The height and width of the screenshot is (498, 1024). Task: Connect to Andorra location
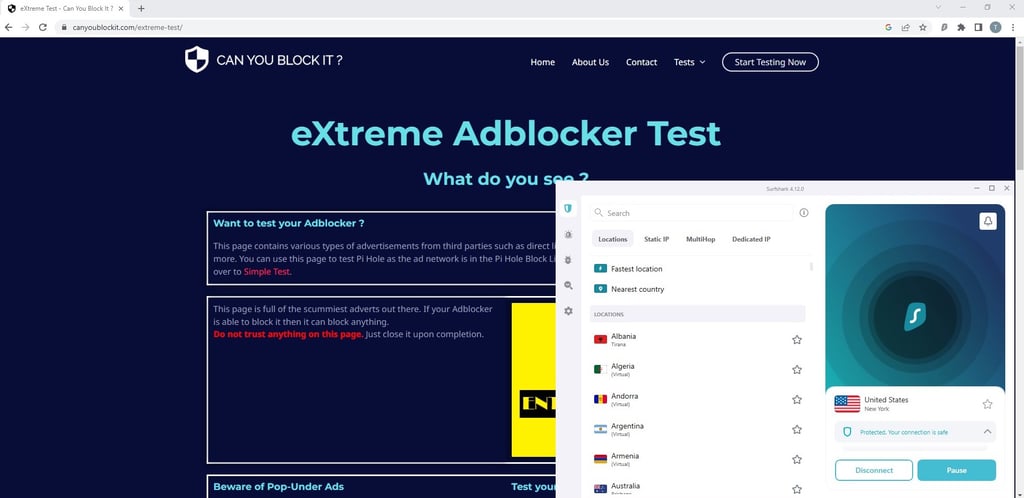pos(699,399)
